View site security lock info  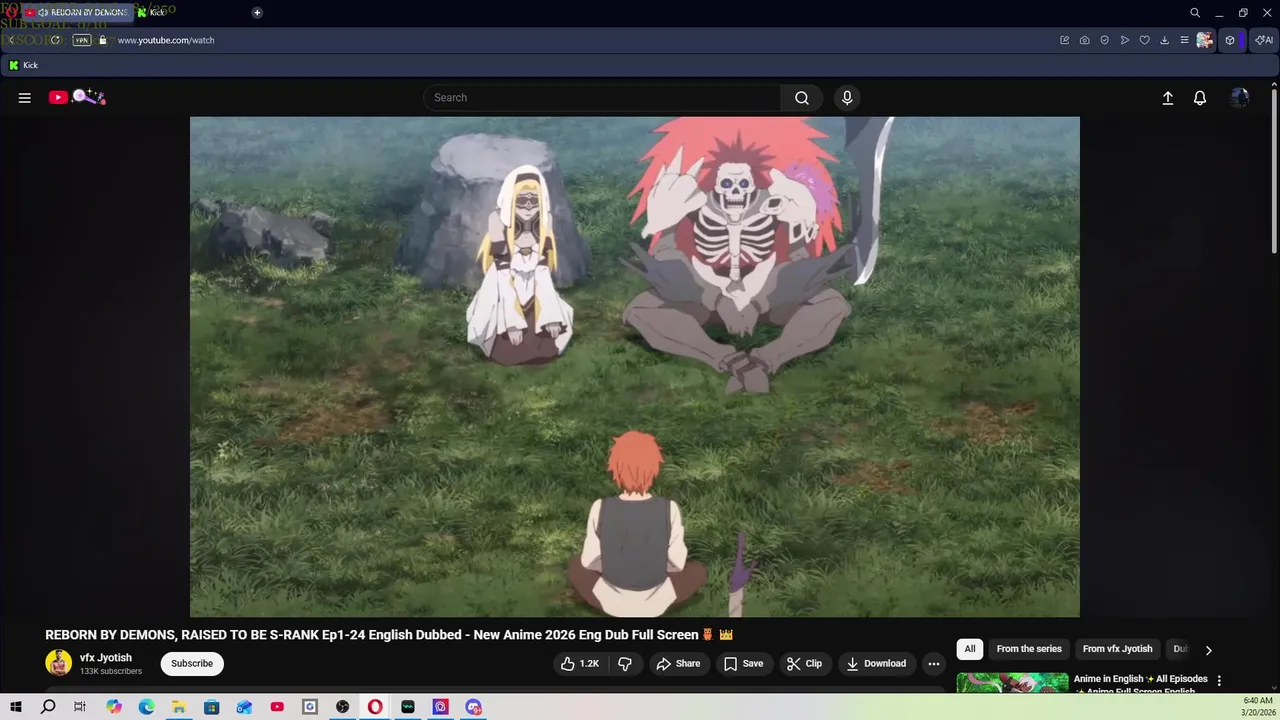point(102,40)
